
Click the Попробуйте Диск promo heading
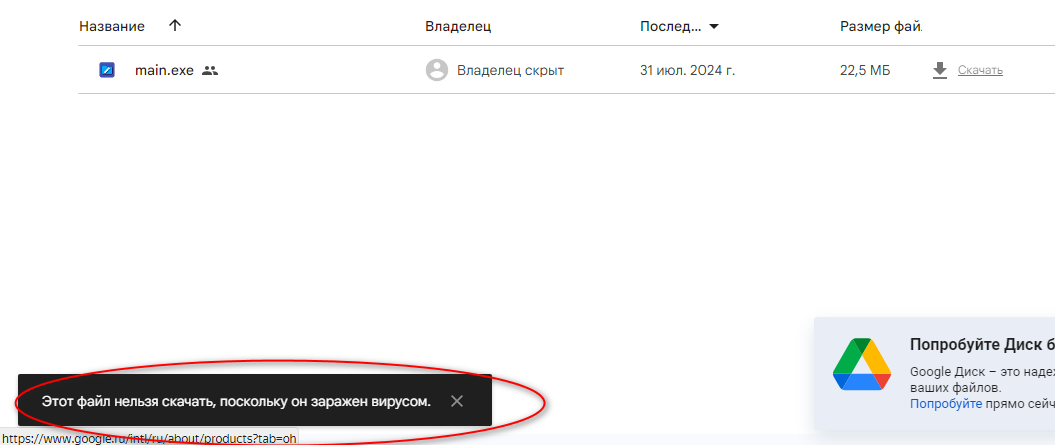[982, 345]
